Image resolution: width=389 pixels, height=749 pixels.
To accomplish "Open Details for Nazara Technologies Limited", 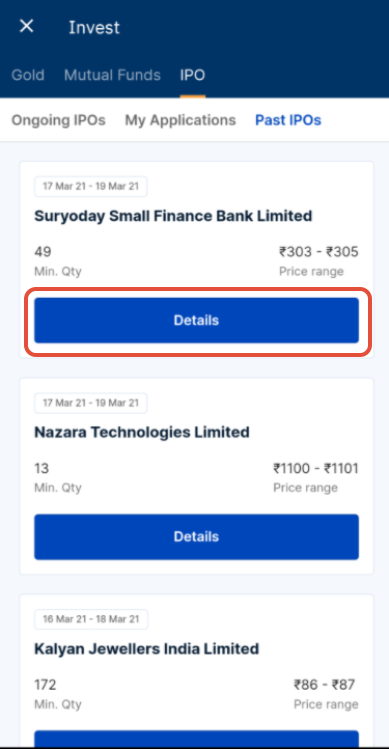I will [196, 537].
